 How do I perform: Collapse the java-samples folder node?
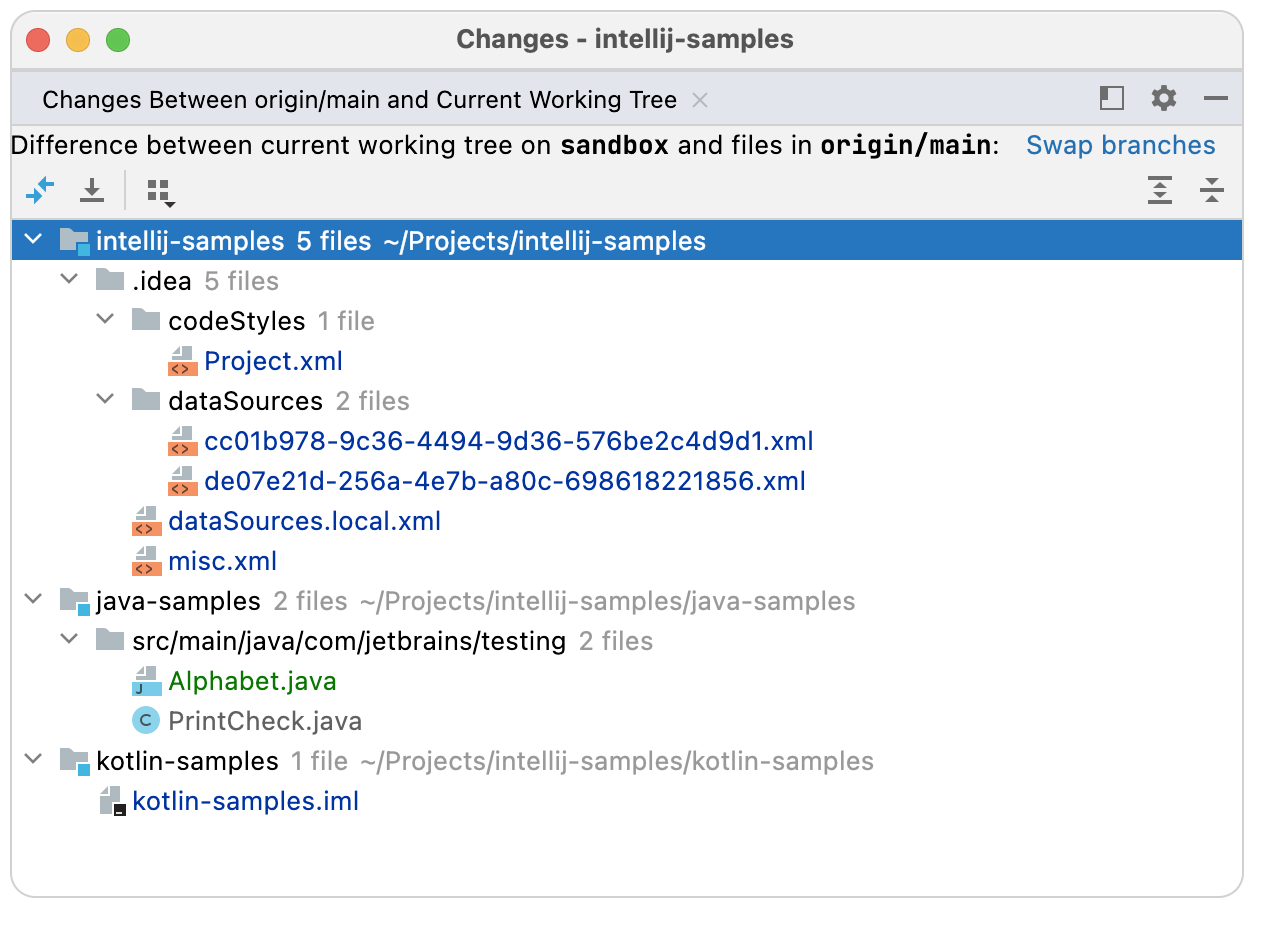[33, 600]
